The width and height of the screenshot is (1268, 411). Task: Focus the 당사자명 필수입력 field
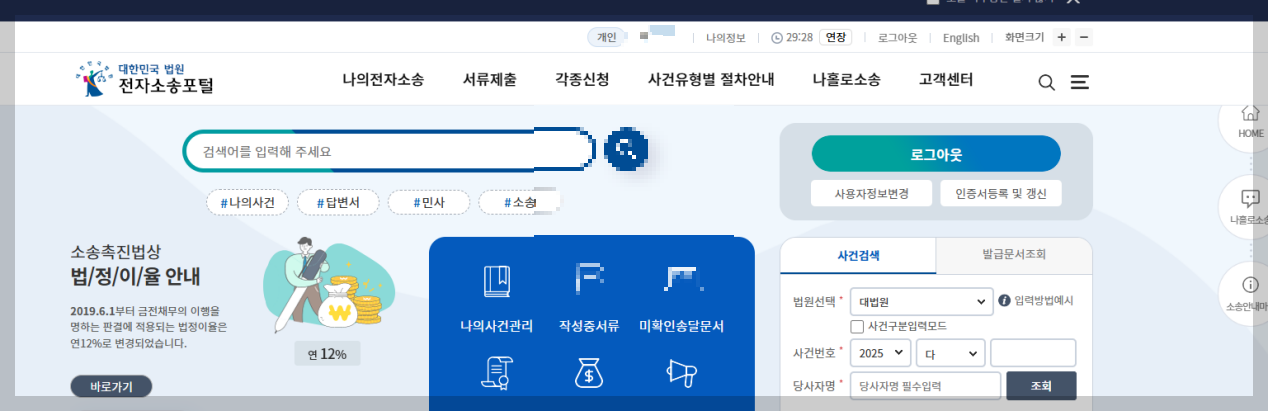click(925, 385)
